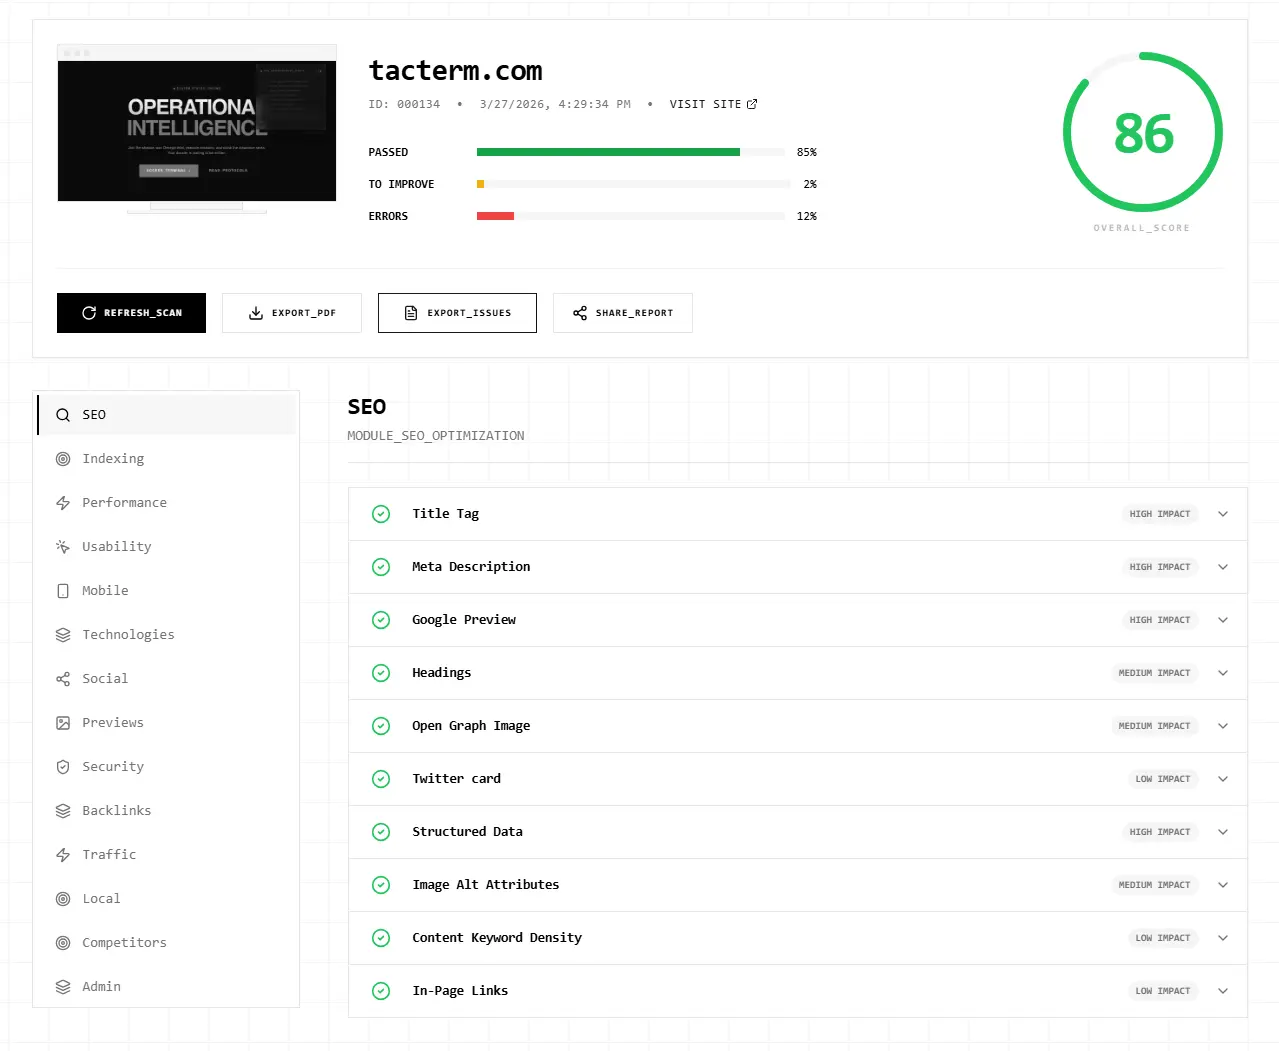The image size is (1279, 1051).
Task: Click the Admin layers icon
Action: point(63,987)
